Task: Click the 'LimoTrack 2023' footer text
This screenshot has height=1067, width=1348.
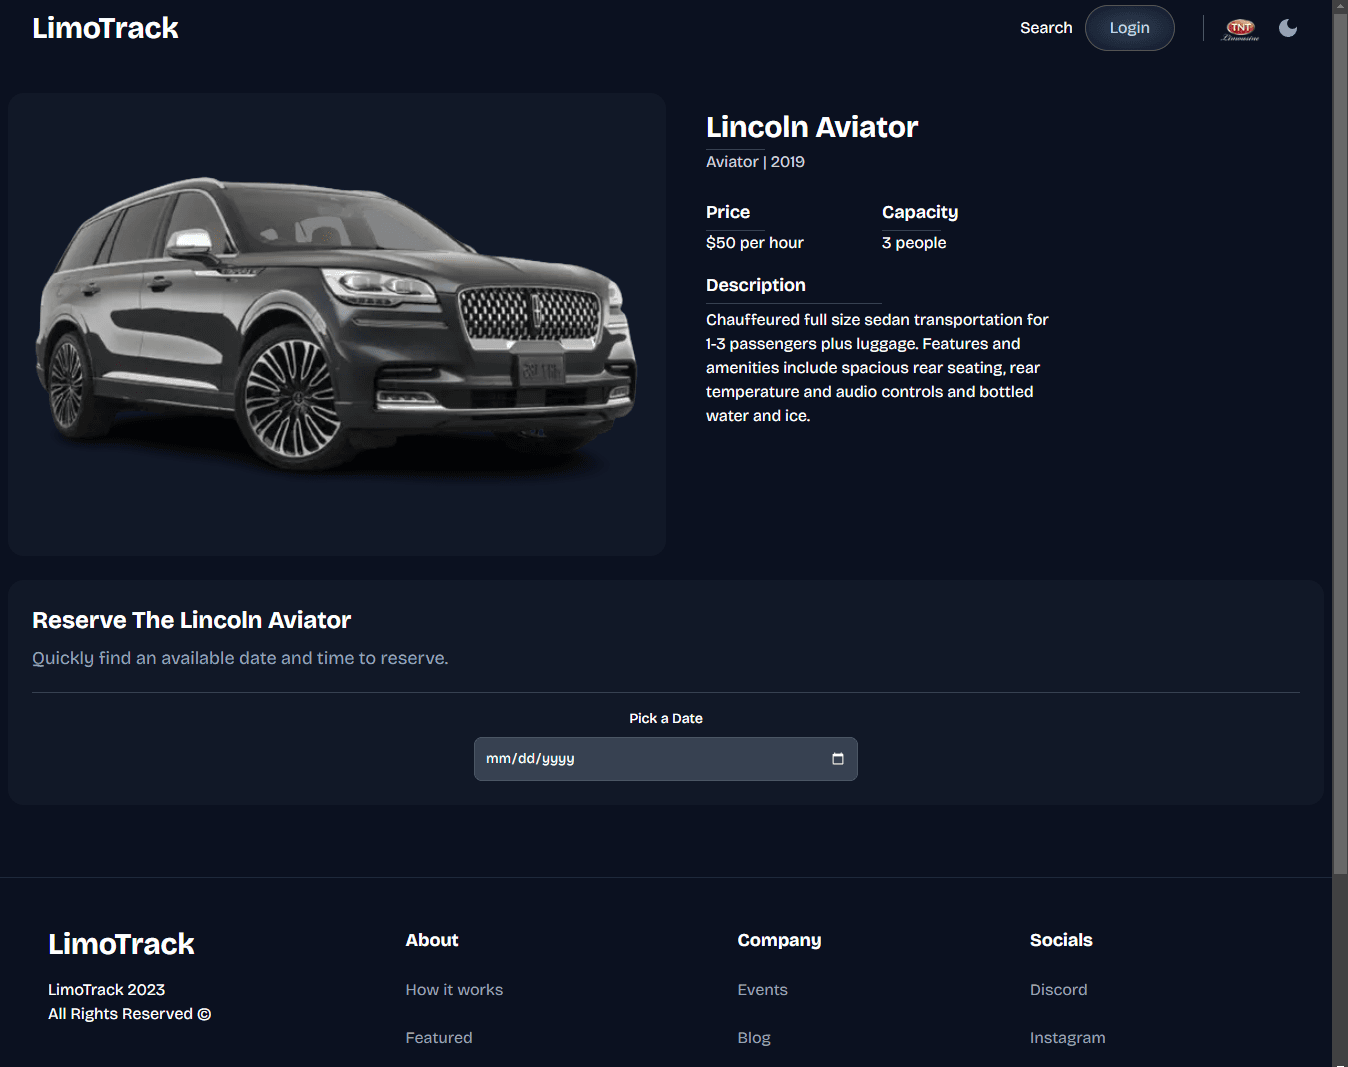Action: [x=106, y=990]
